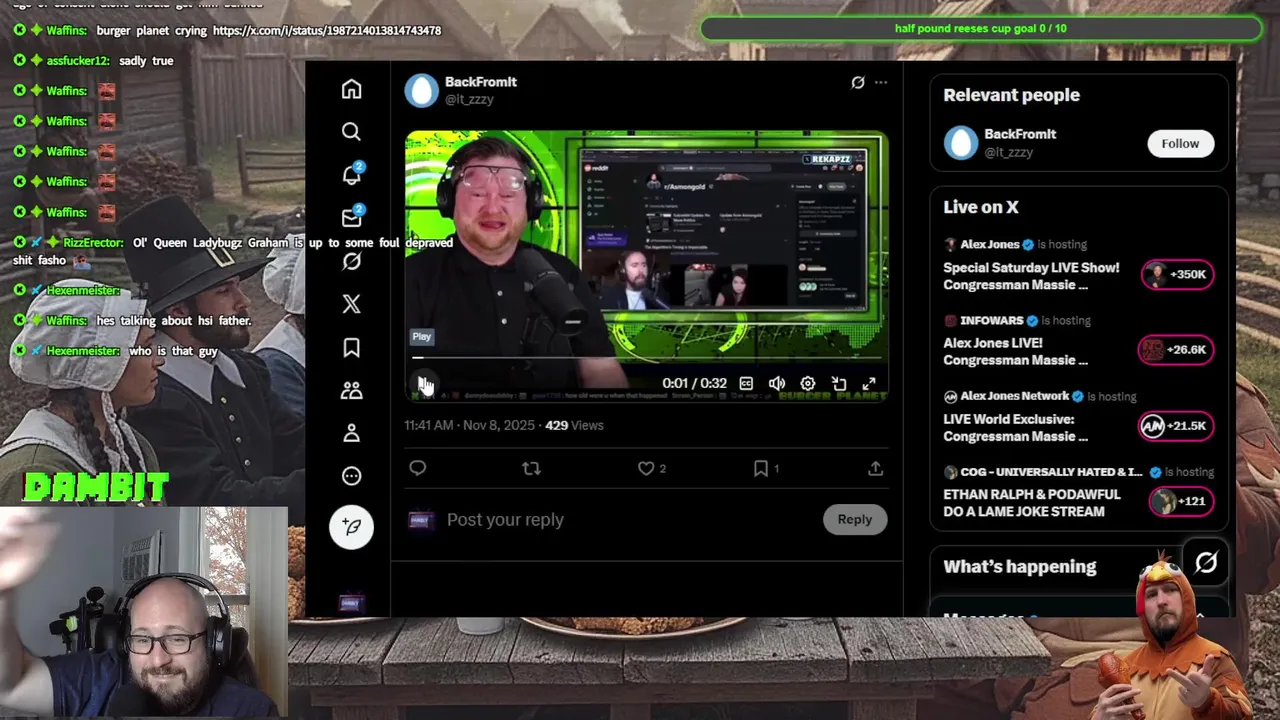
Task: Repost the BackFromIt post
Action: point(531,468)
